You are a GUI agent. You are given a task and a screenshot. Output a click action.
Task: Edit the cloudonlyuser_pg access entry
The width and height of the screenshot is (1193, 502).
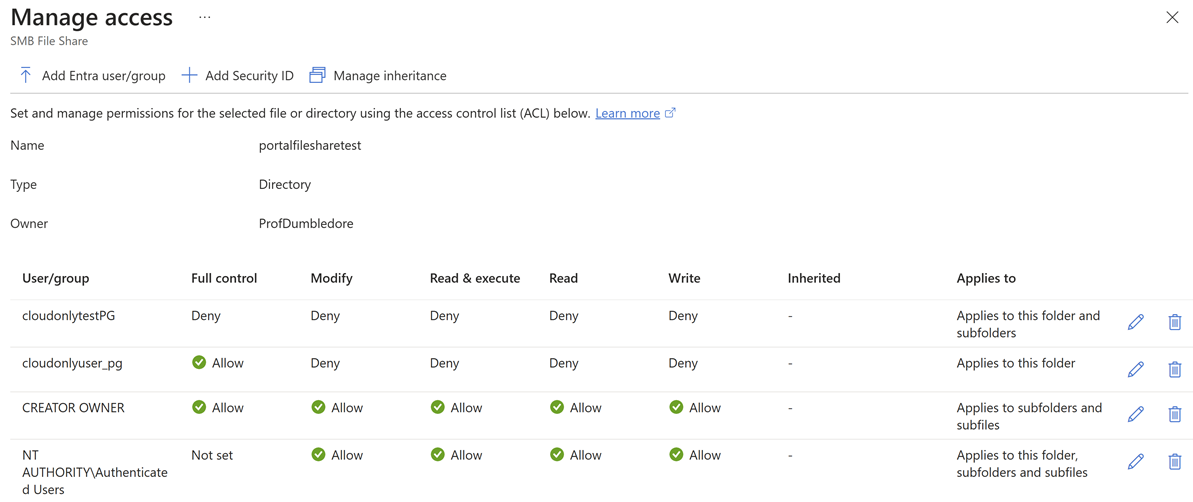(1135, 369)
